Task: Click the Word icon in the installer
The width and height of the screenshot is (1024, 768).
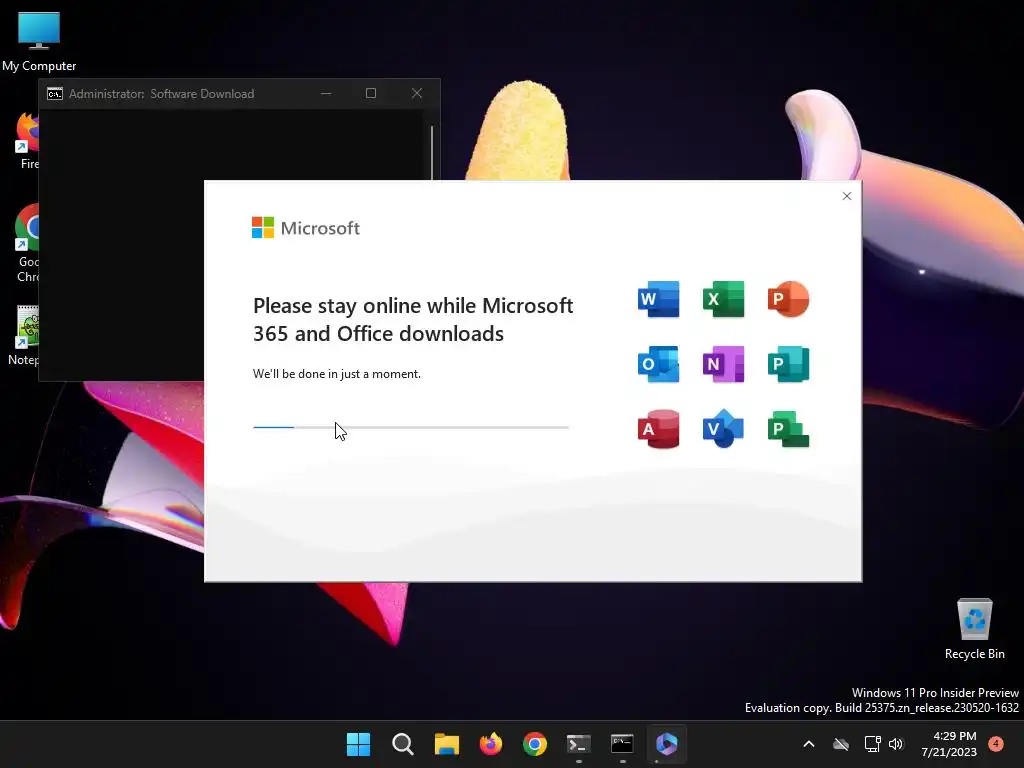Action: (658, 299)
